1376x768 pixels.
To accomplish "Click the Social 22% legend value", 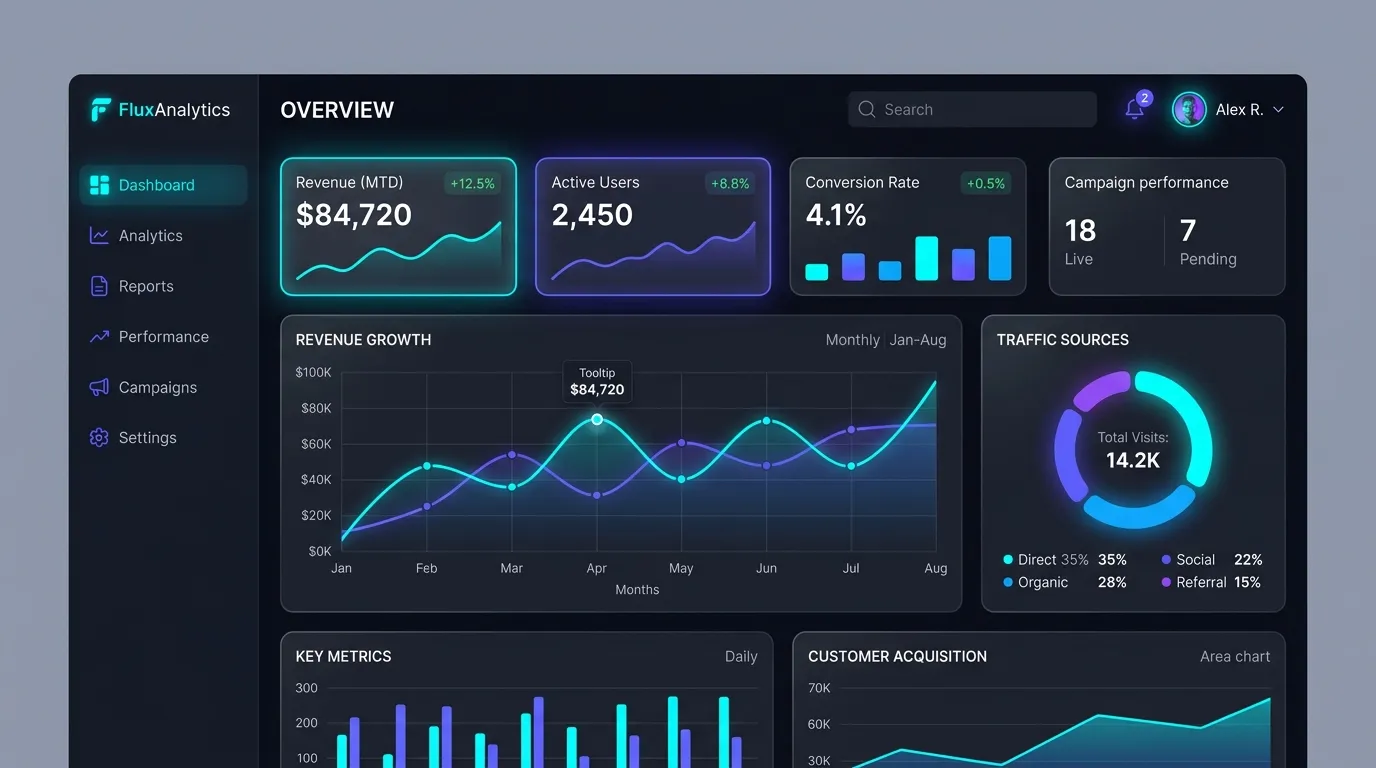I will click(x=1248, y=560).
